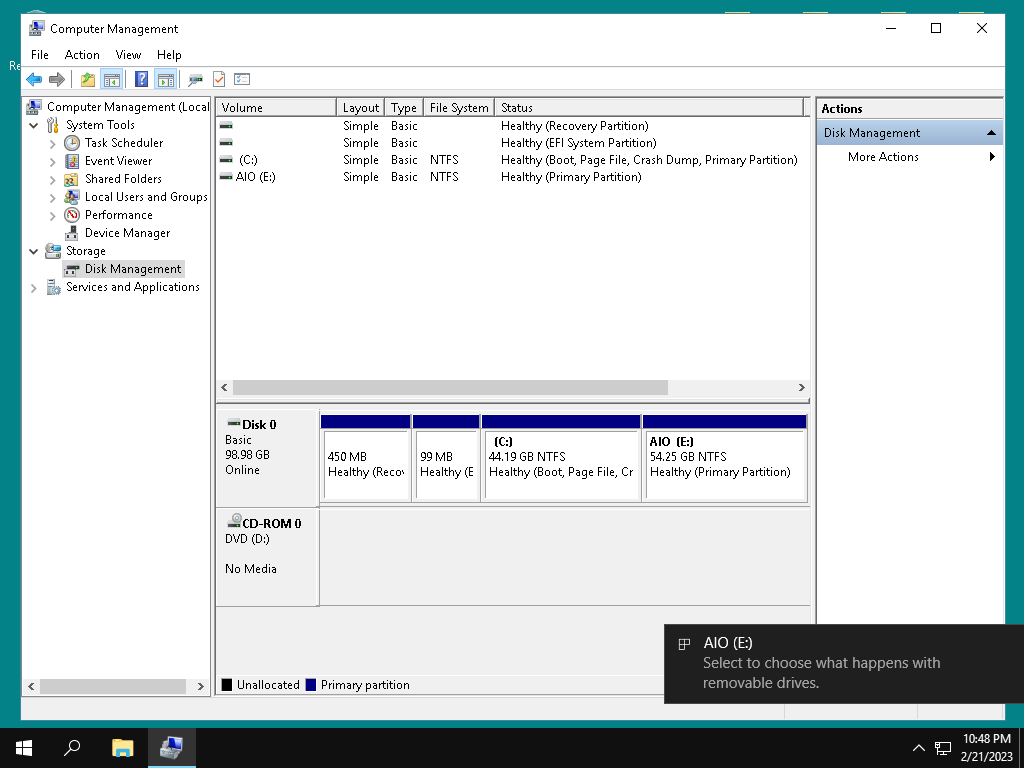
Task: Expand More Actions in Actions pane
Action: coord(883,157)
